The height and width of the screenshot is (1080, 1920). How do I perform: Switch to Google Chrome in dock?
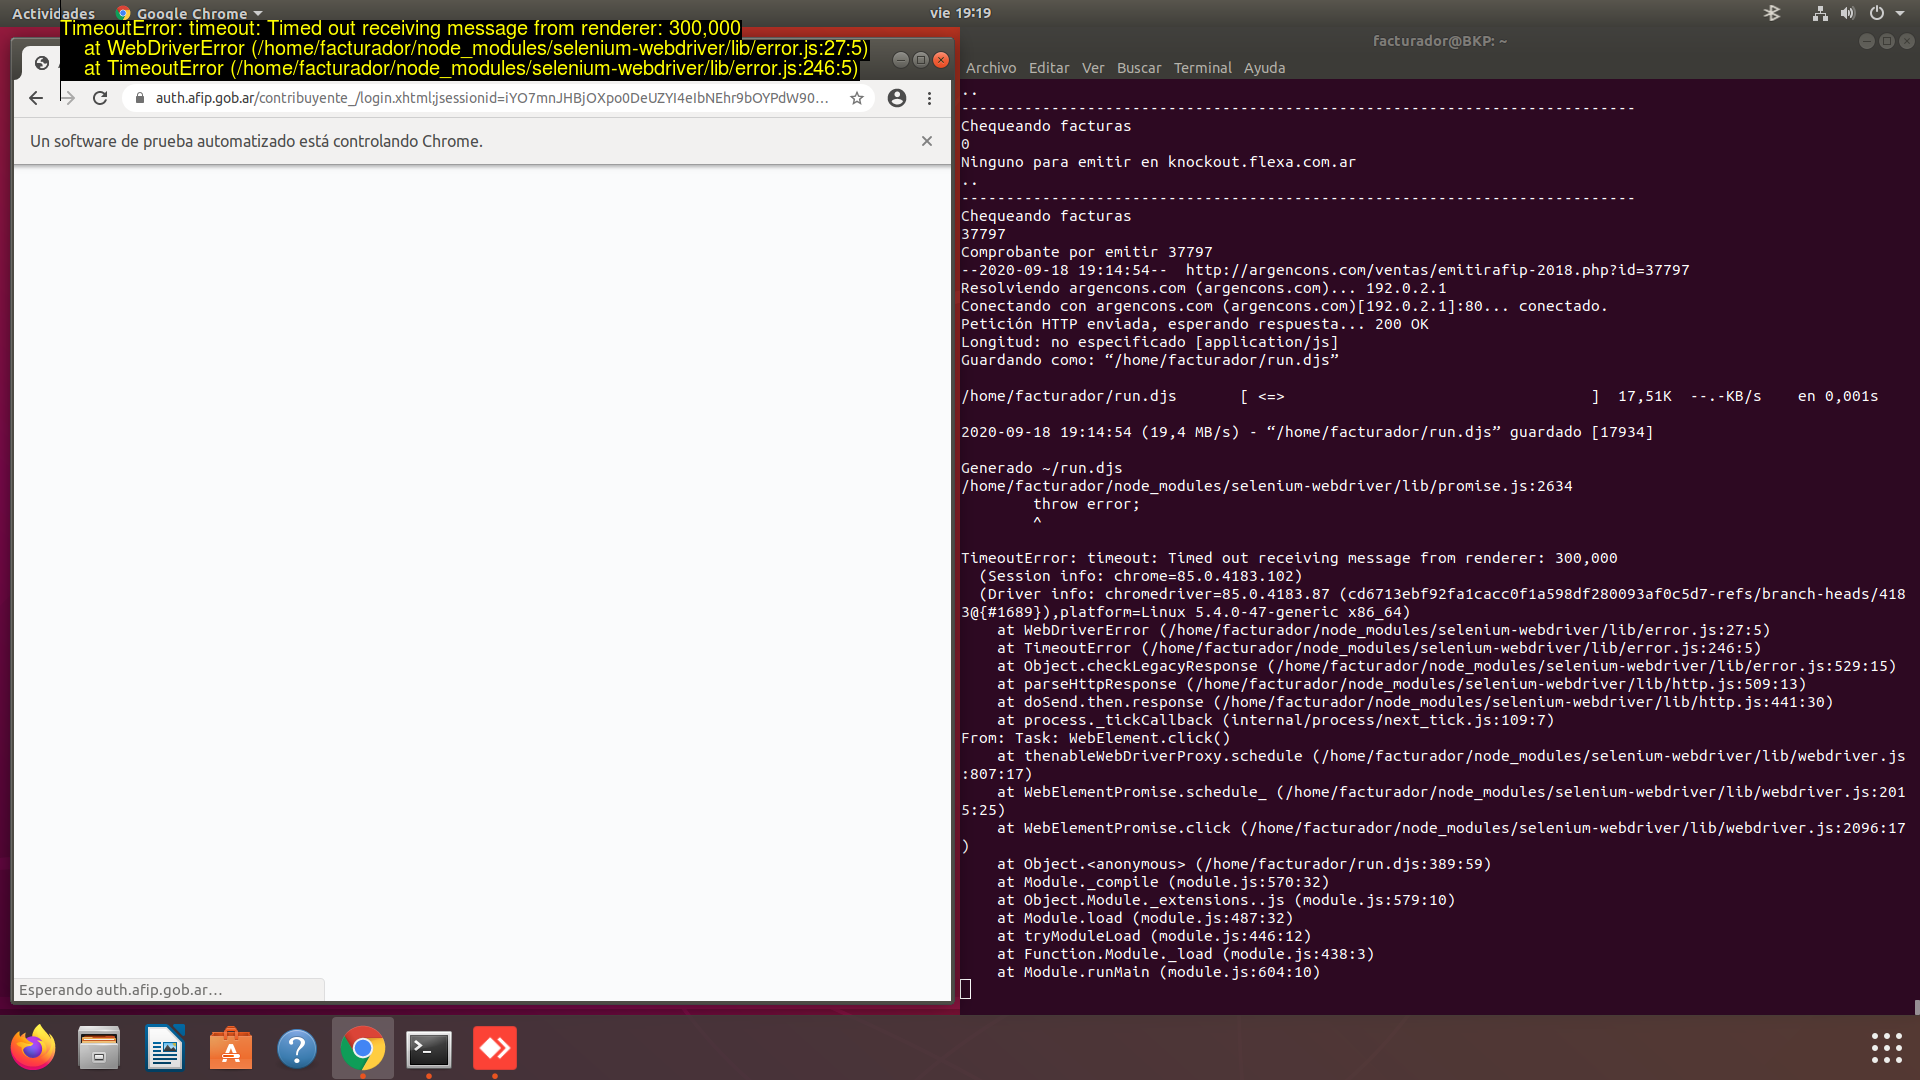(363, 1048)
